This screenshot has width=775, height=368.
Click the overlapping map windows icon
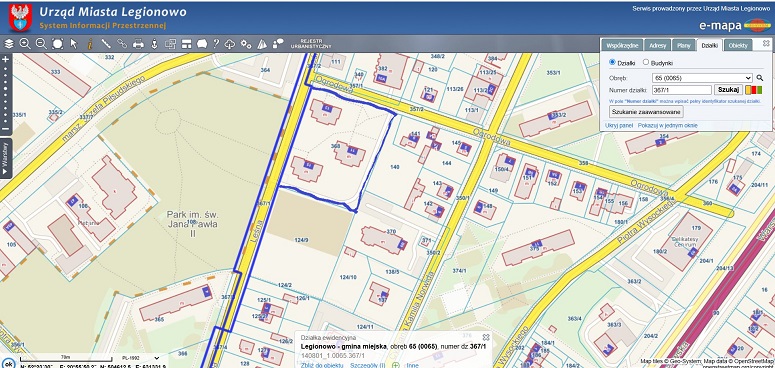171,43
